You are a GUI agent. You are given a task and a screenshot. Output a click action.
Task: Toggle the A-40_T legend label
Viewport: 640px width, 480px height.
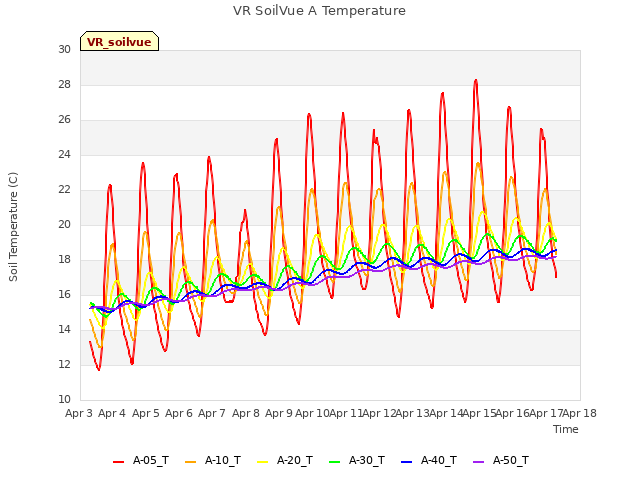[x=439, y=460]
